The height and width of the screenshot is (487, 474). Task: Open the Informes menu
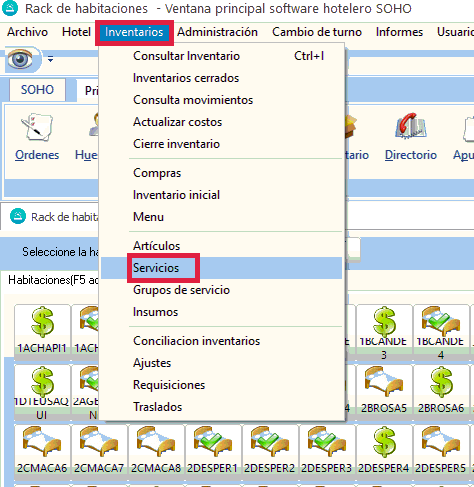point(399,32)
